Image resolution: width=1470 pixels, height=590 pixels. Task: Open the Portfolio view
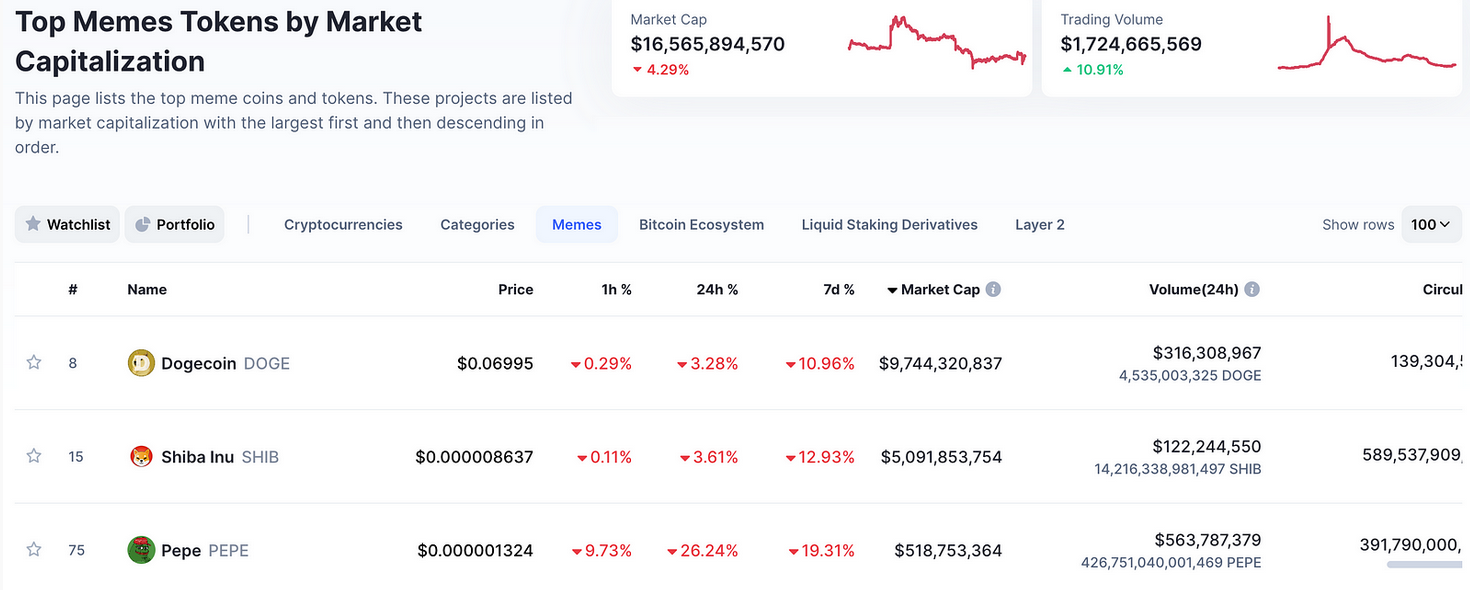tap(174, 224)
